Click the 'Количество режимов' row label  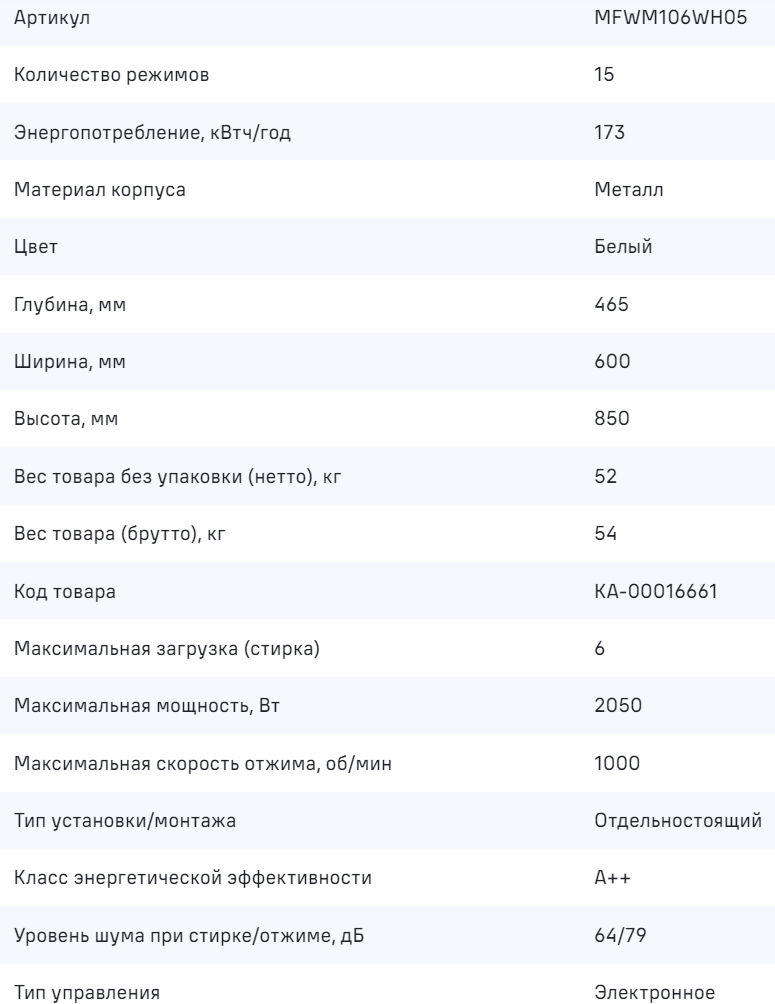click(x=112, y=77)
